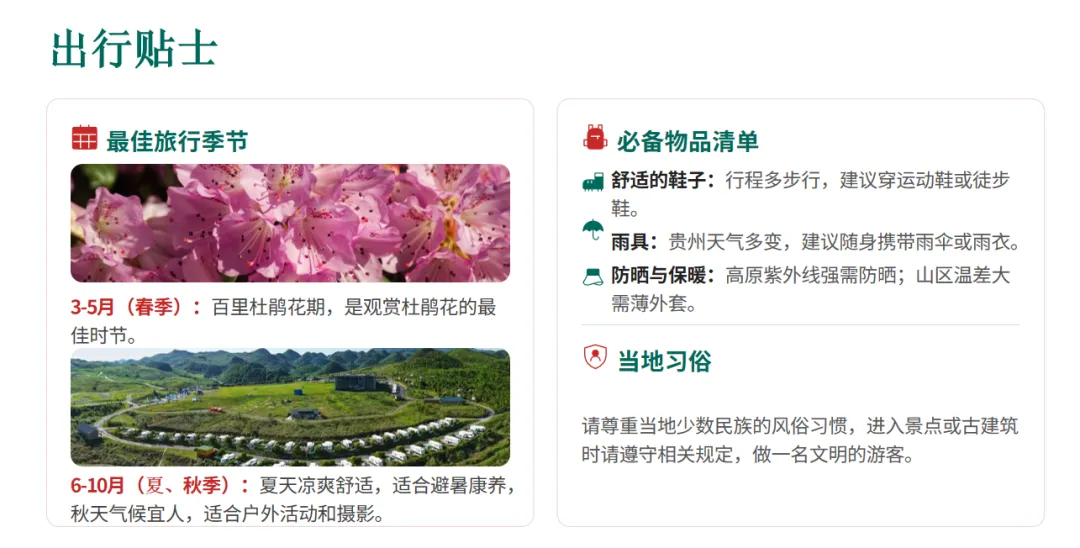Click the sun hat icon
The height and width of the screenshot is (548, 1080).
(x=592, y=277)
